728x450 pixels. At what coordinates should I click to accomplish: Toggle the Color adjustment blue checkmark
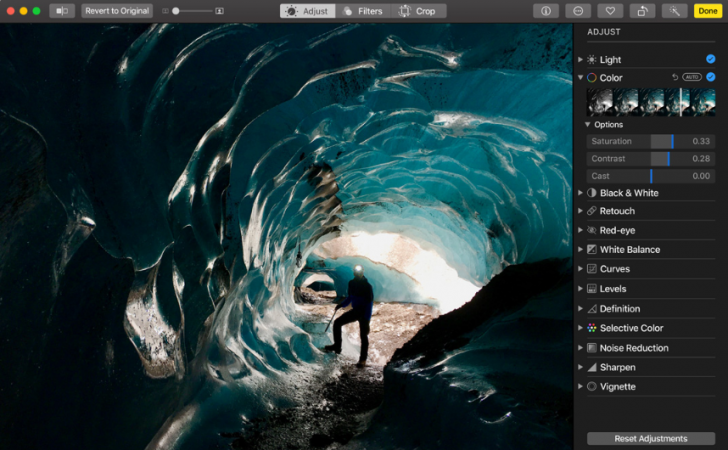point(710,77)
